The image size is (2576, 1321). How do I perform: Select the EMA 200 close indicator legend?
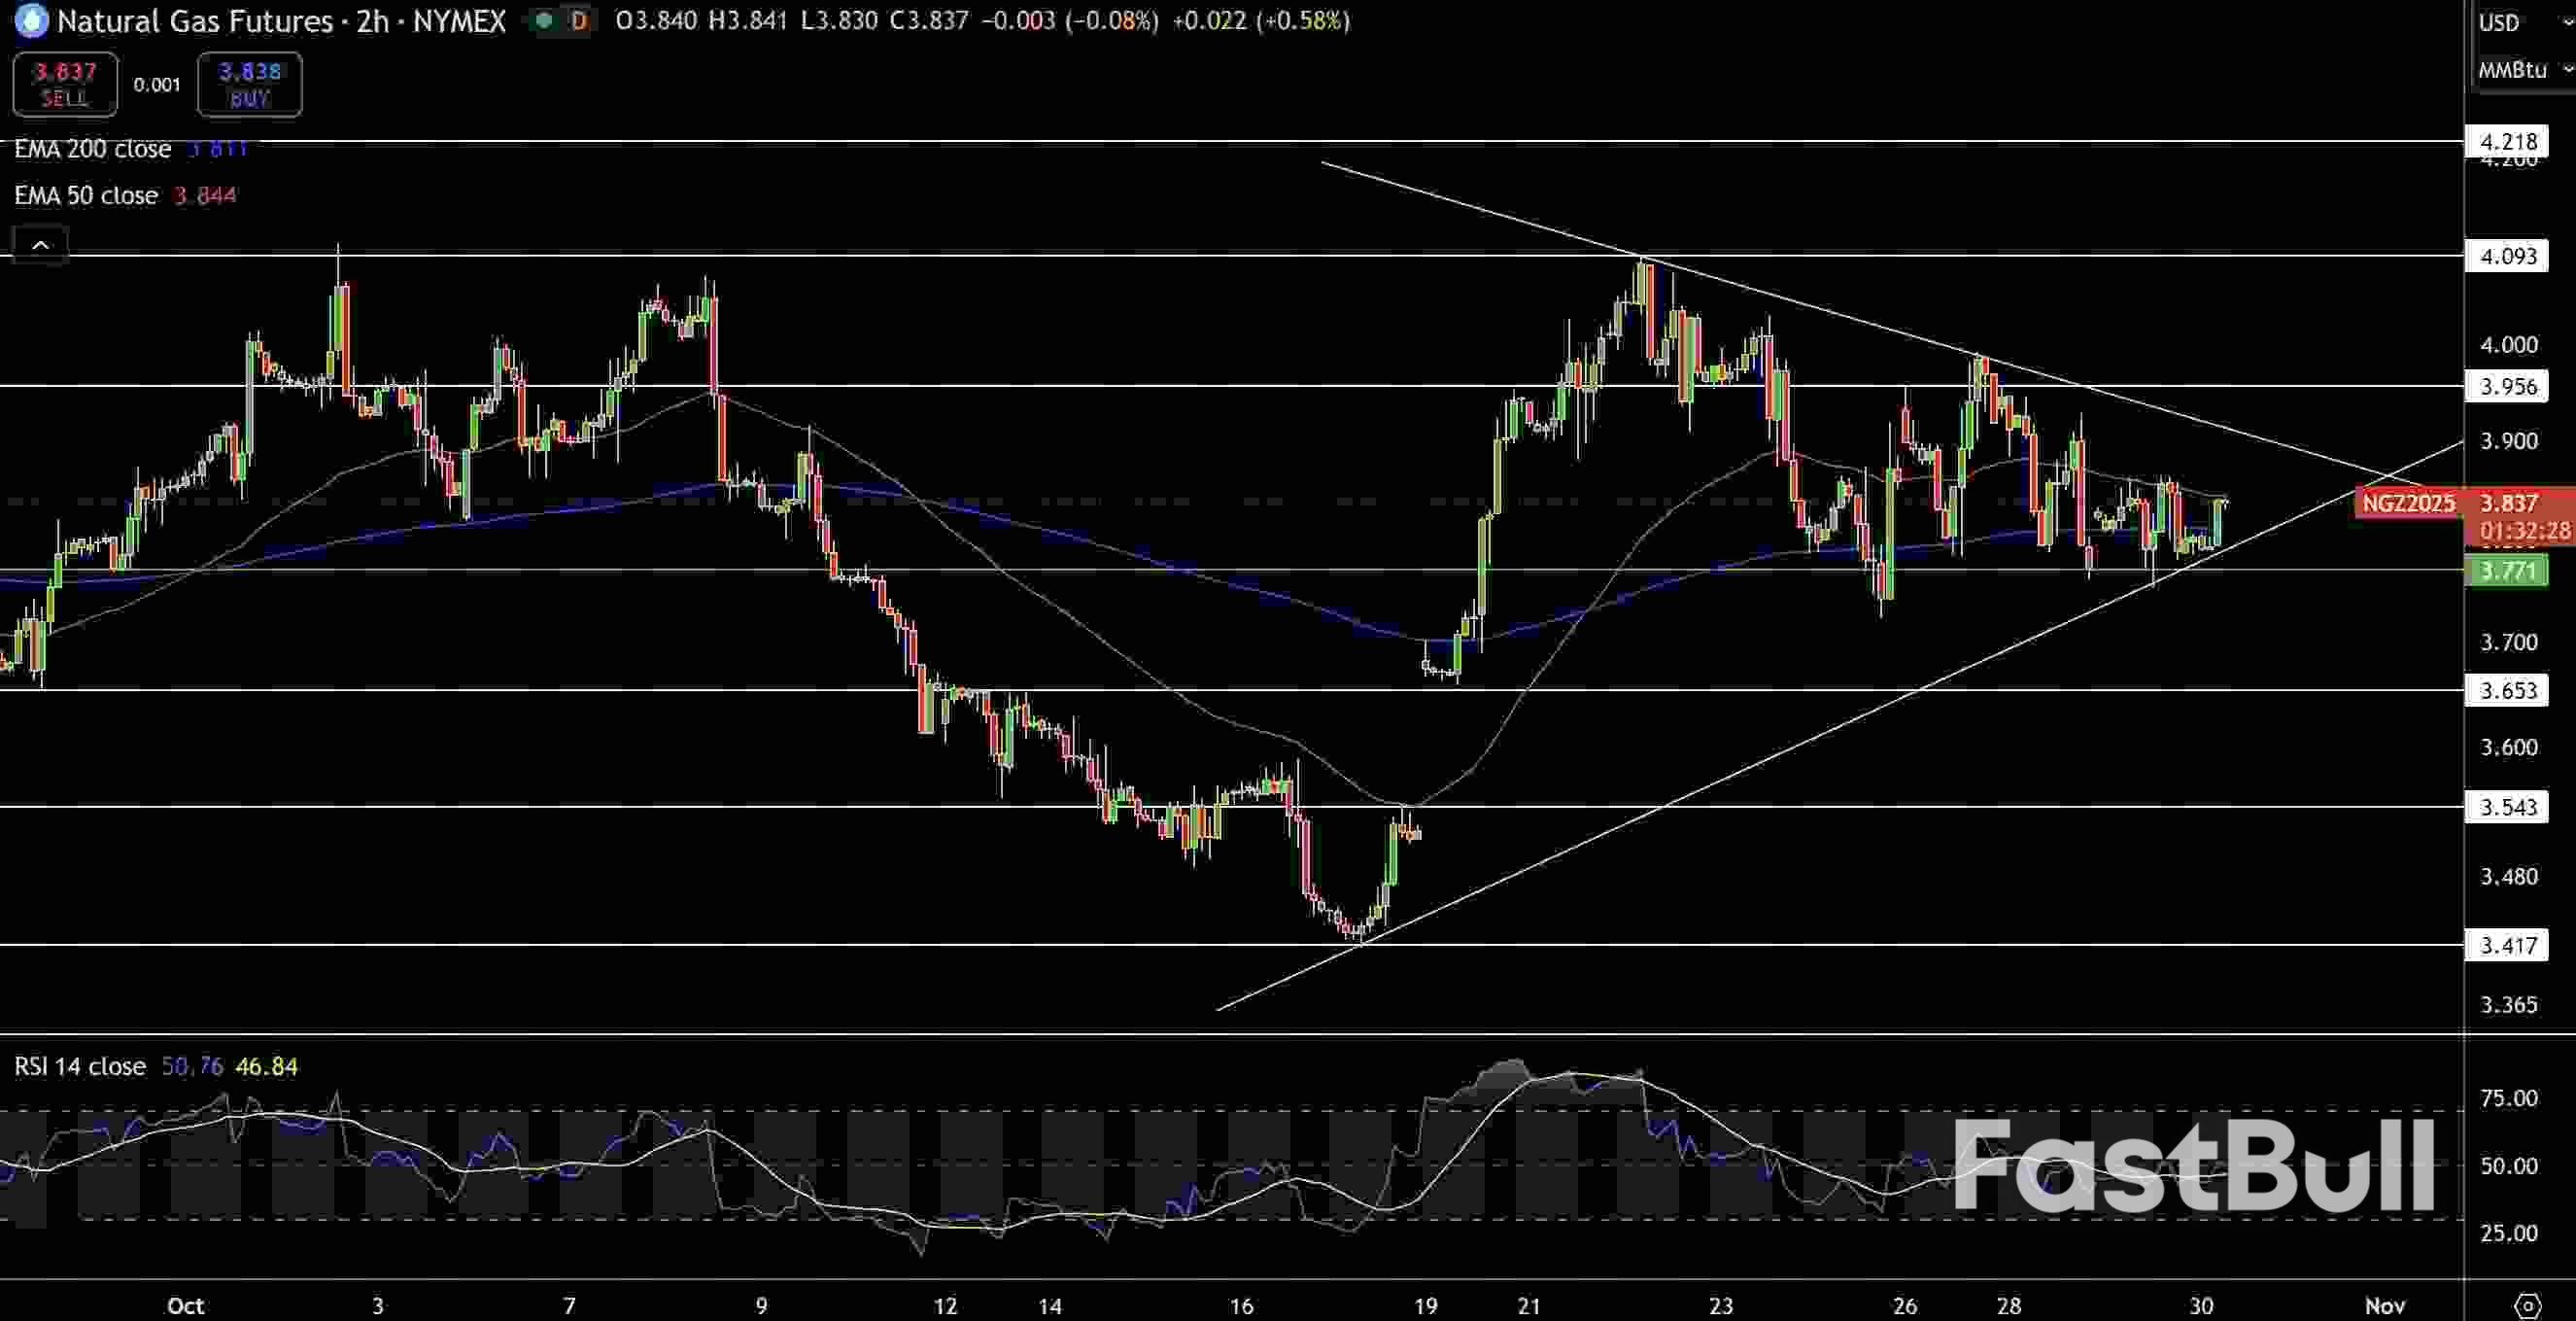pos(92,149)
